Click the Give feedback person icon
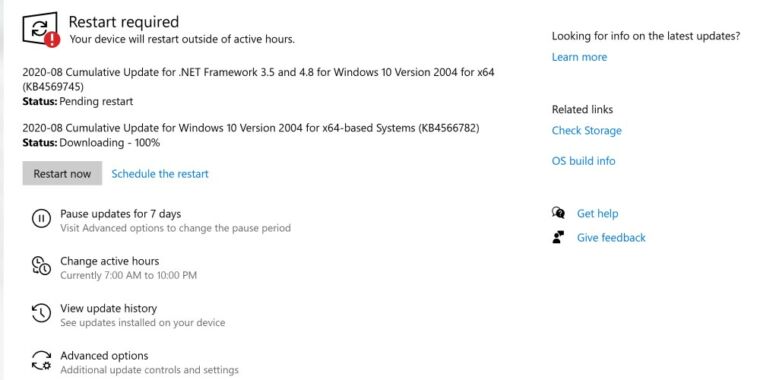760x380 pixels. pos(558,238)
